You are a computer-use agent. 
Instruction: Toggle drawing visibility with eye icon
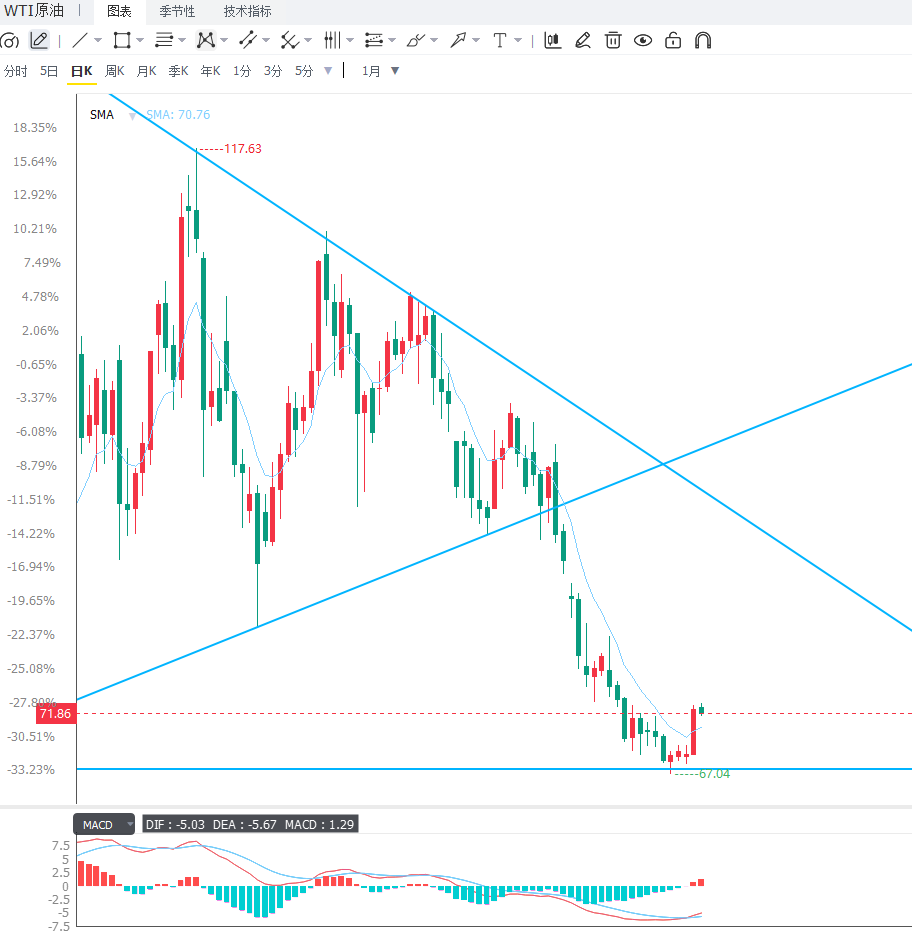[643, 41]
